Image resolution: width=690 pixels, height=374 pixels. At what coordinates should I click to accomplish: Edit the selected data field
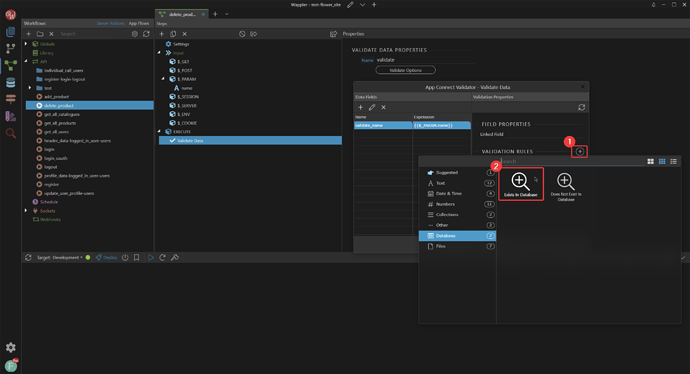tap(372, 107)
